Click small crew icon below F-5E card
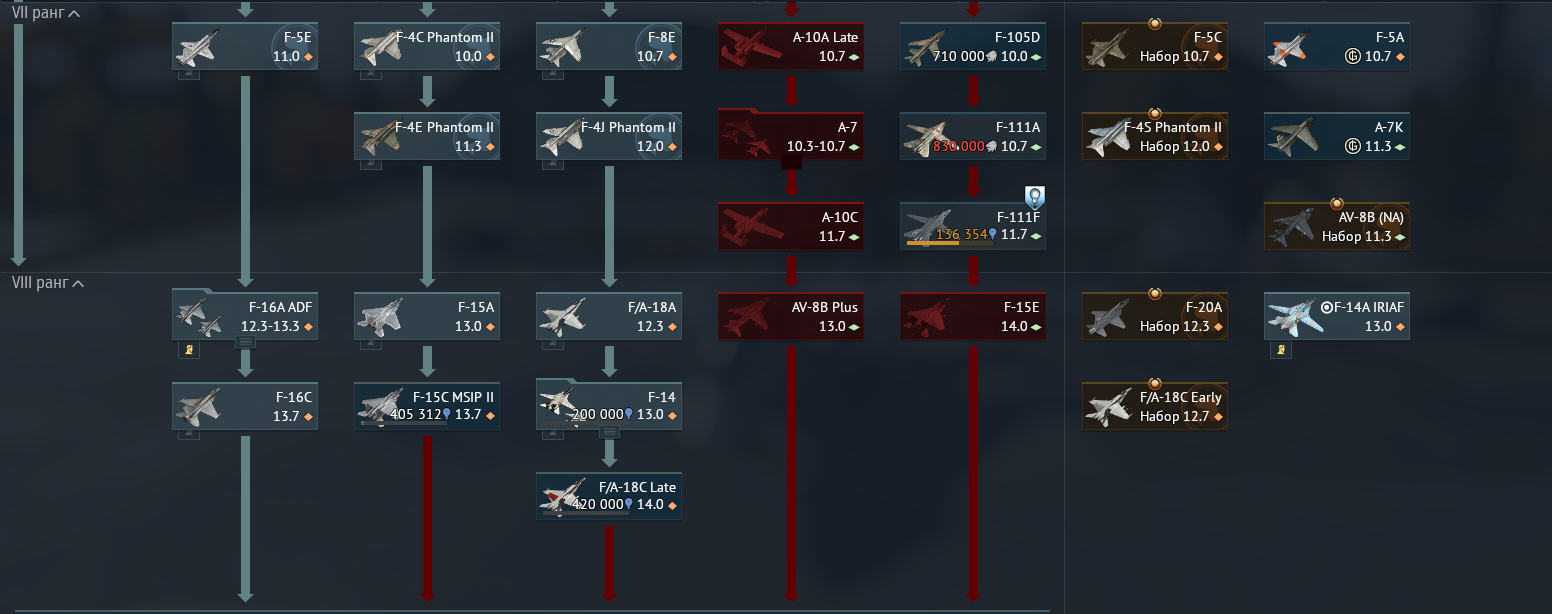The image size is (1552, 614). (x=189, y=74)
